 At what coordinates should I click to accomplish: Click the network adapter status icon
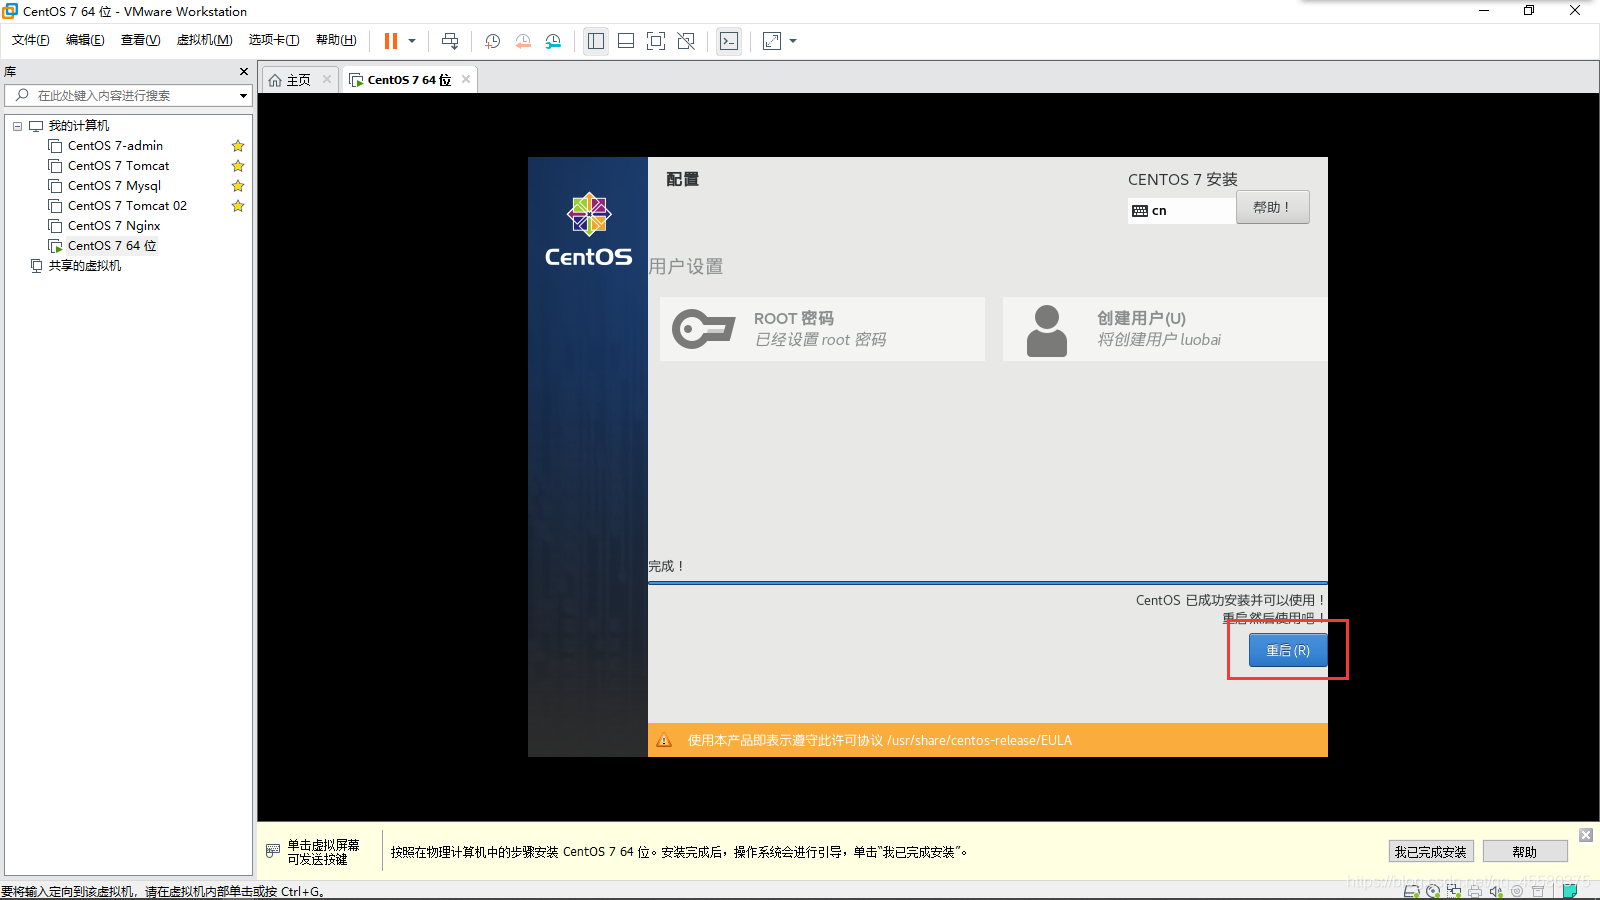[x=1454, y=891]
